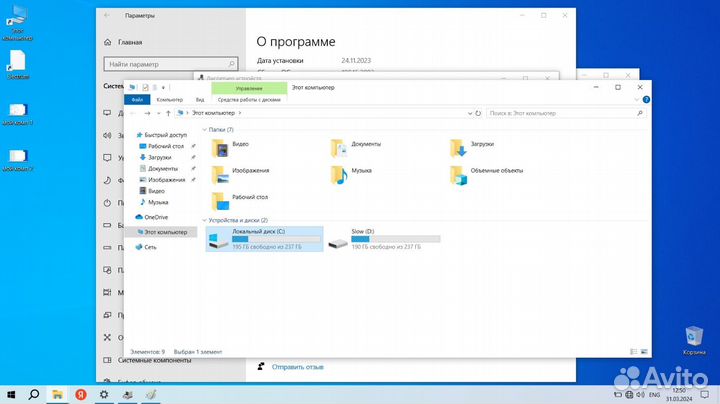Screen dimensions: 720x404
Task: Click ENG language indicator in tray
Action: pyautogui.click(x=654, y=394)
